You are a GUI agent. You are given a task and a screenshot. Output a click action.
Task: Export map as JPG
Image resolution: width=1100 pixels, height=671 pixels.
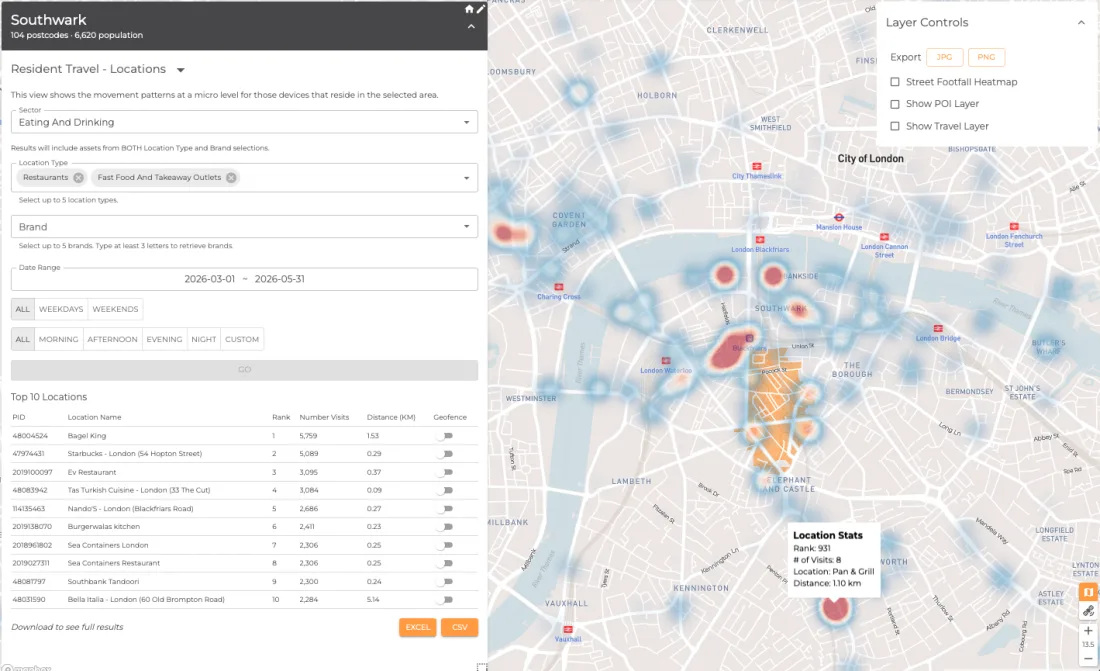click(944, 57)
